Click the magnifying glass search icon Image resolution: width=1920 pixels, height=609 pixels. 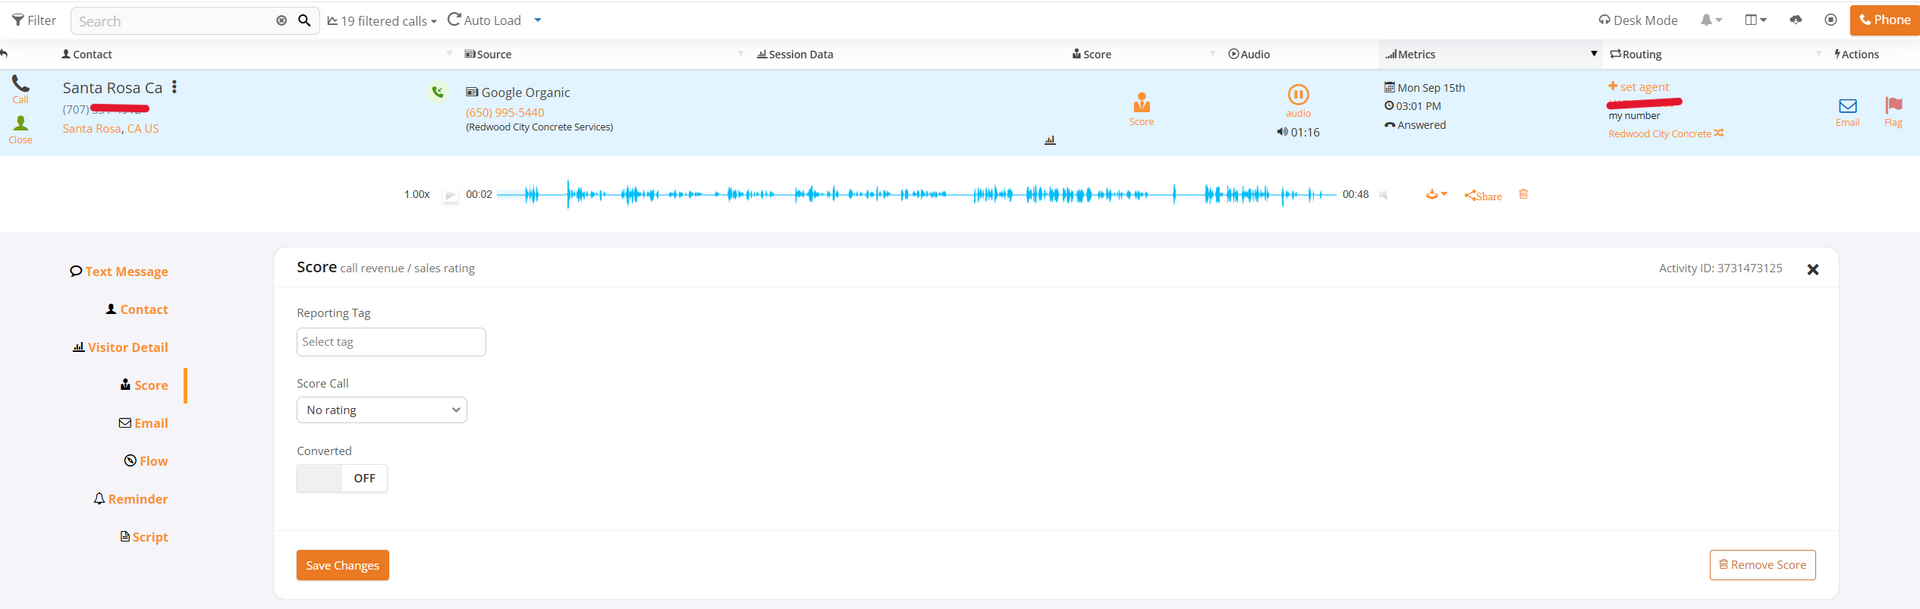304,20
